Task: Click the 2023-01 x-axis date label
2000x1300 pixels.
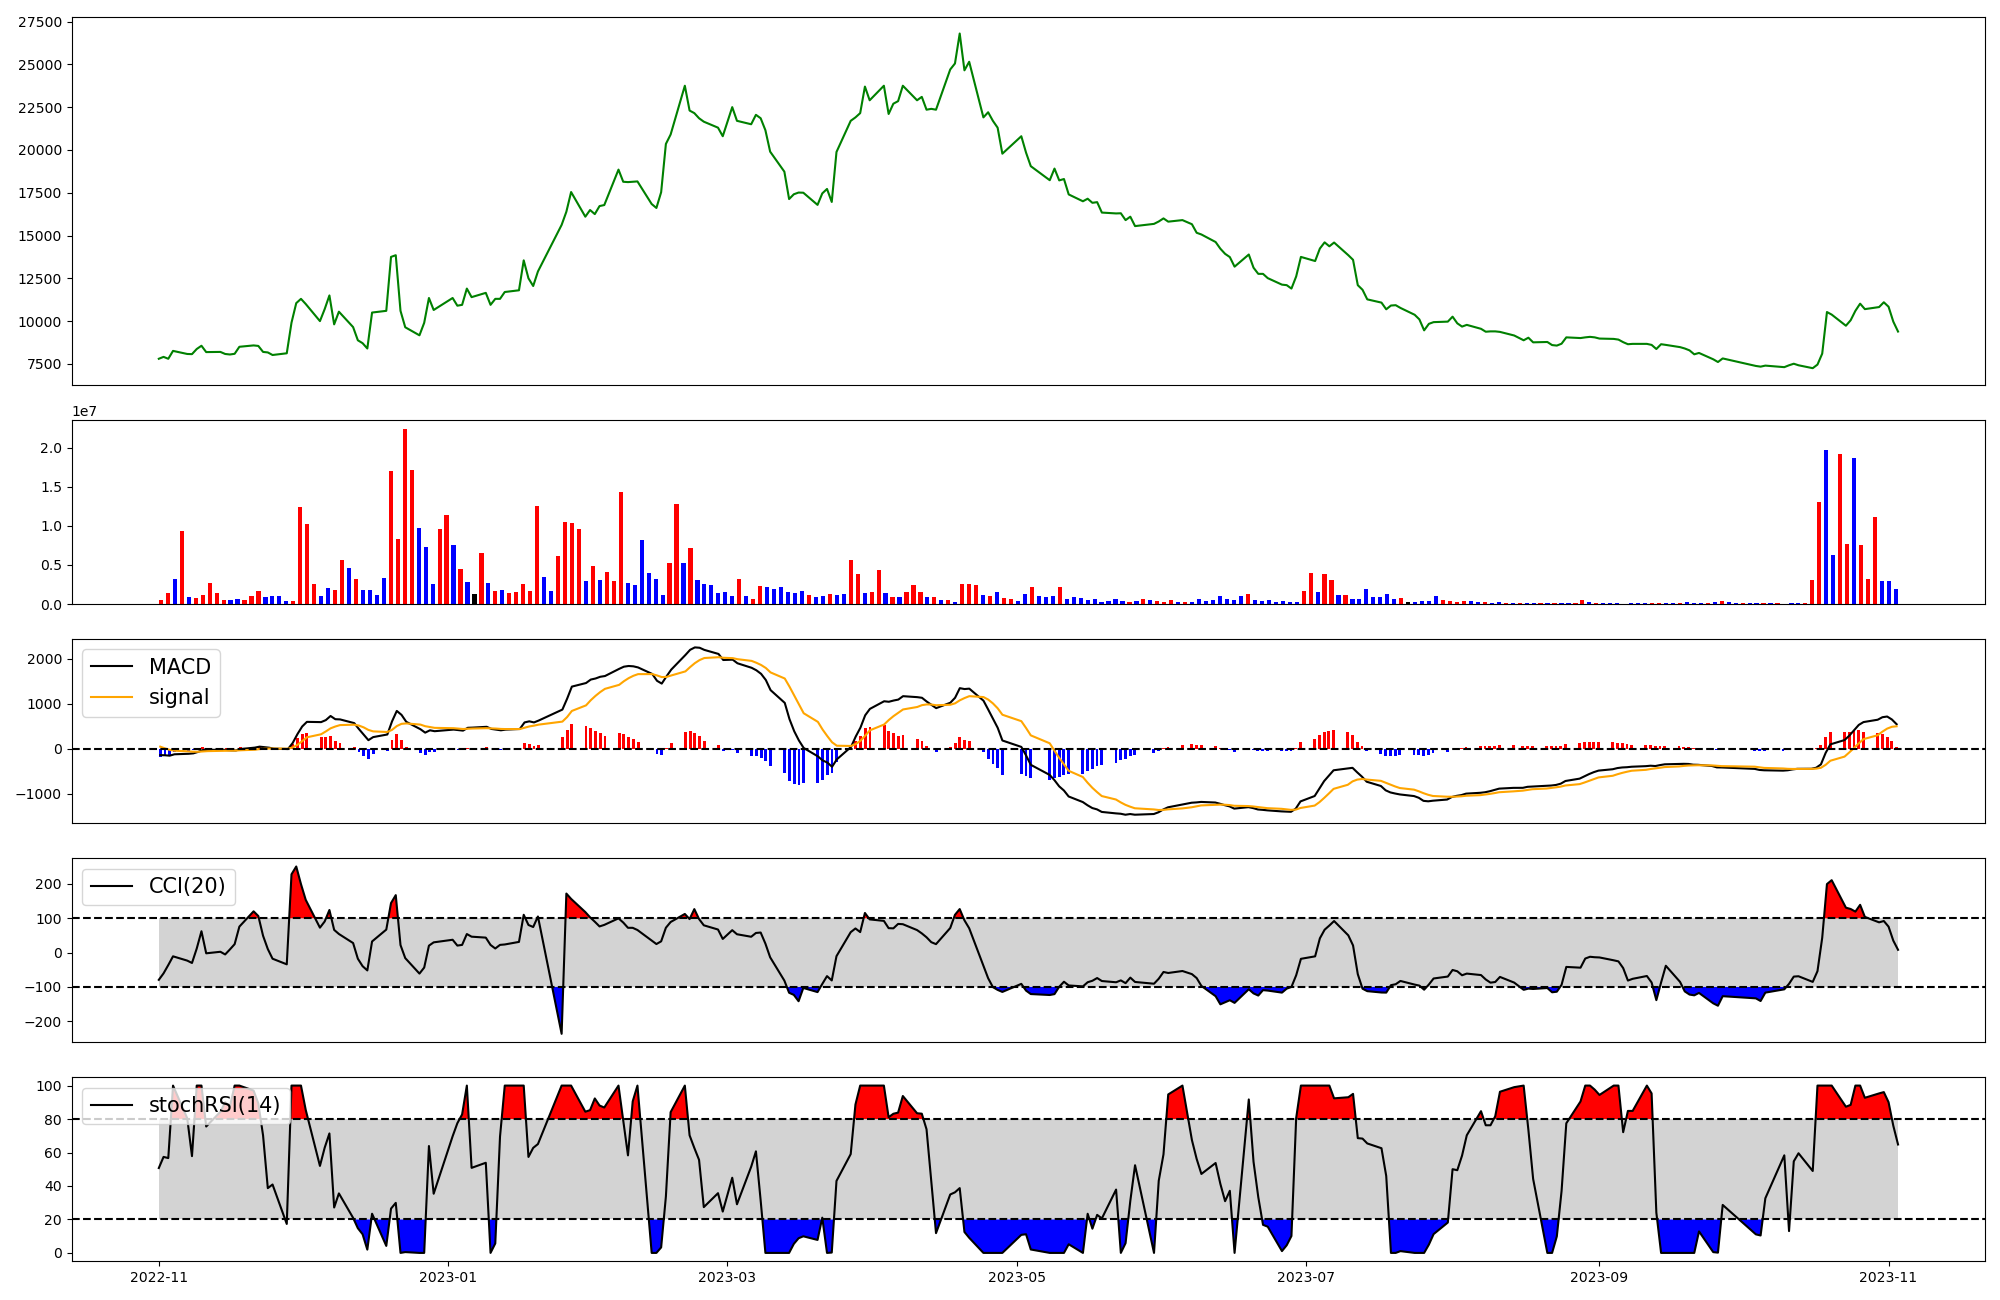Action: tap(448, 1277)
